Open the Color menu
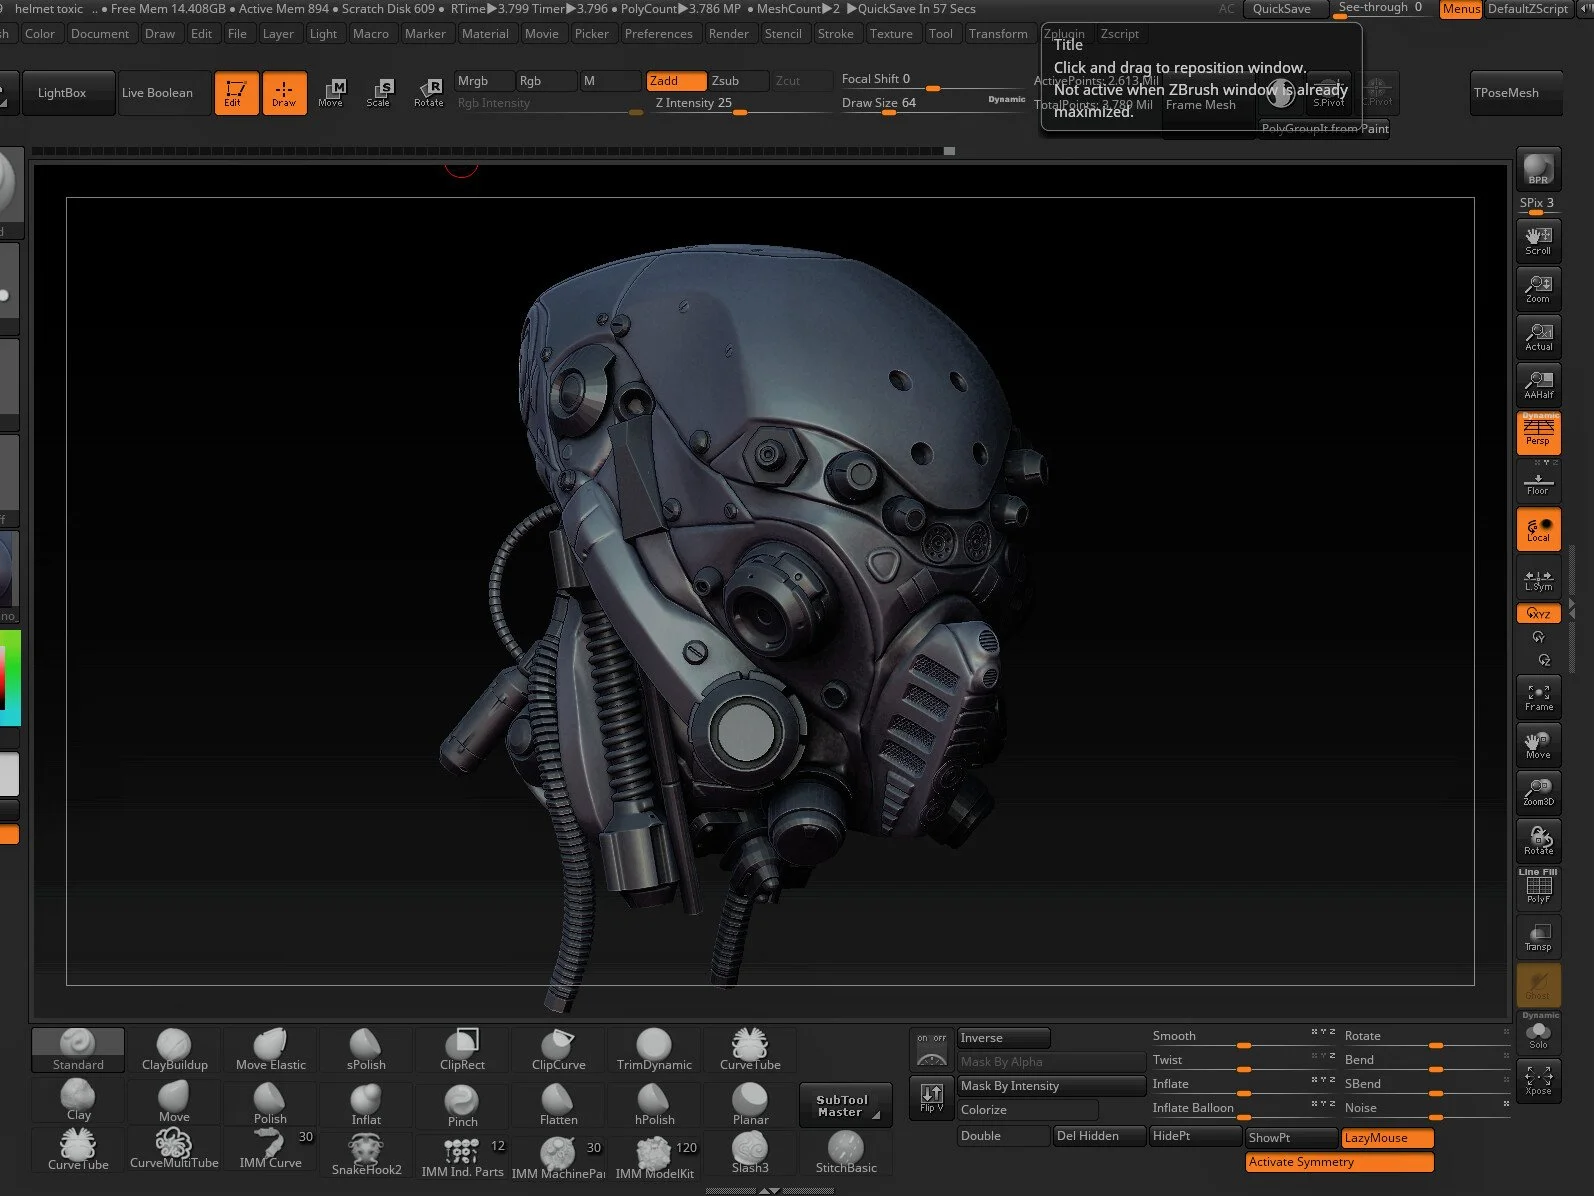 coord(40,33)
